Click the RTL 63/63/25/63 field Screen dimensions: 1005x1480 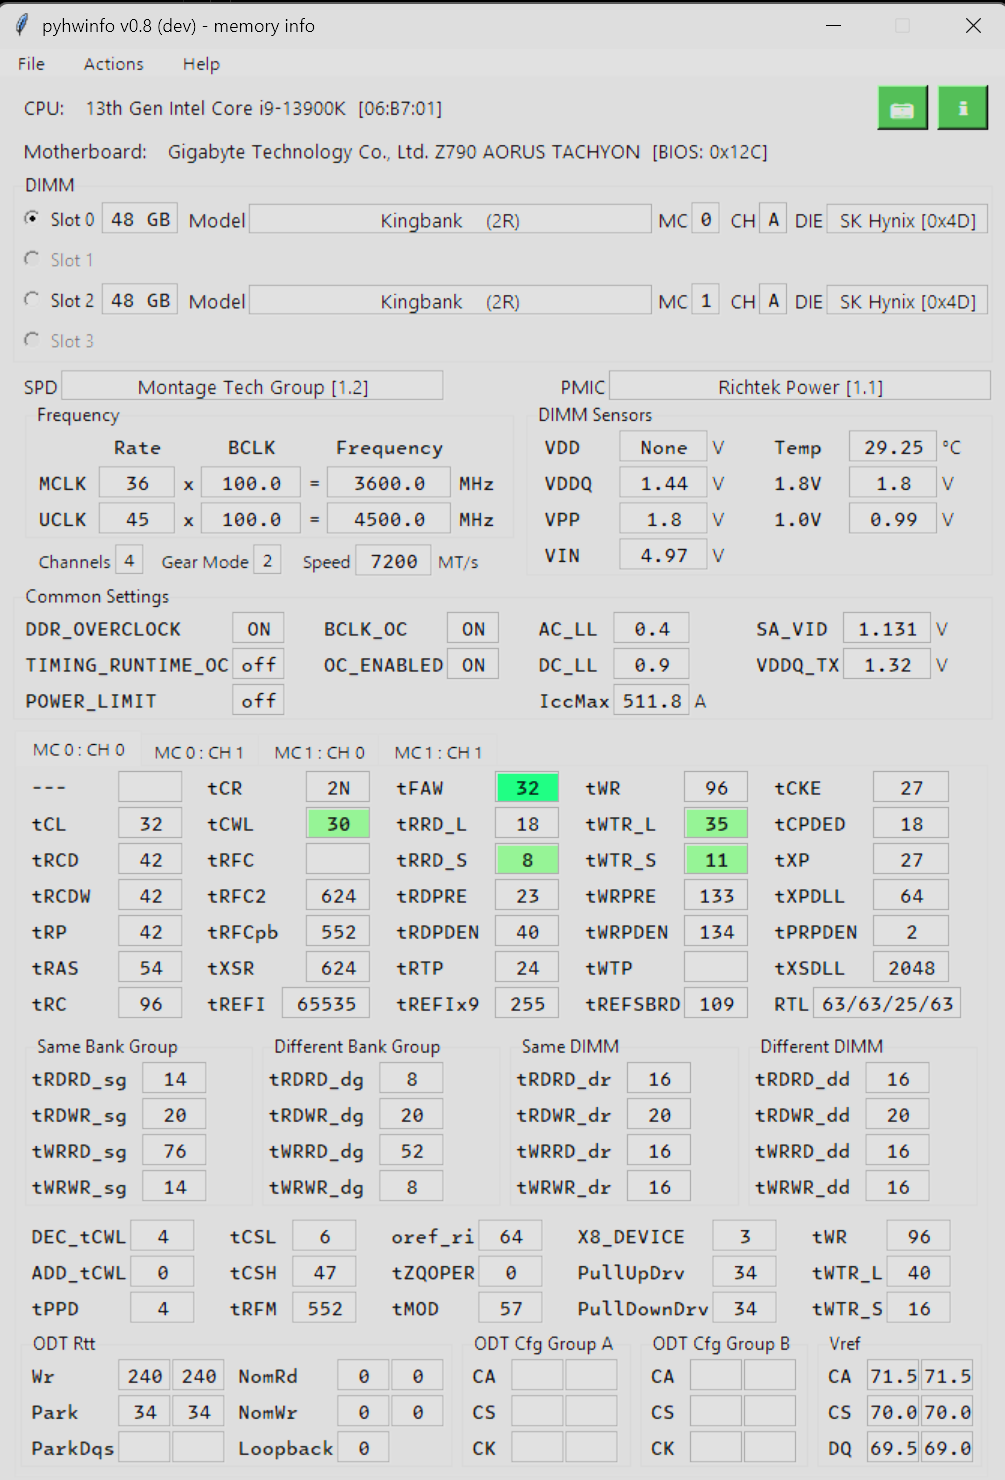[x=887, y=1004]
